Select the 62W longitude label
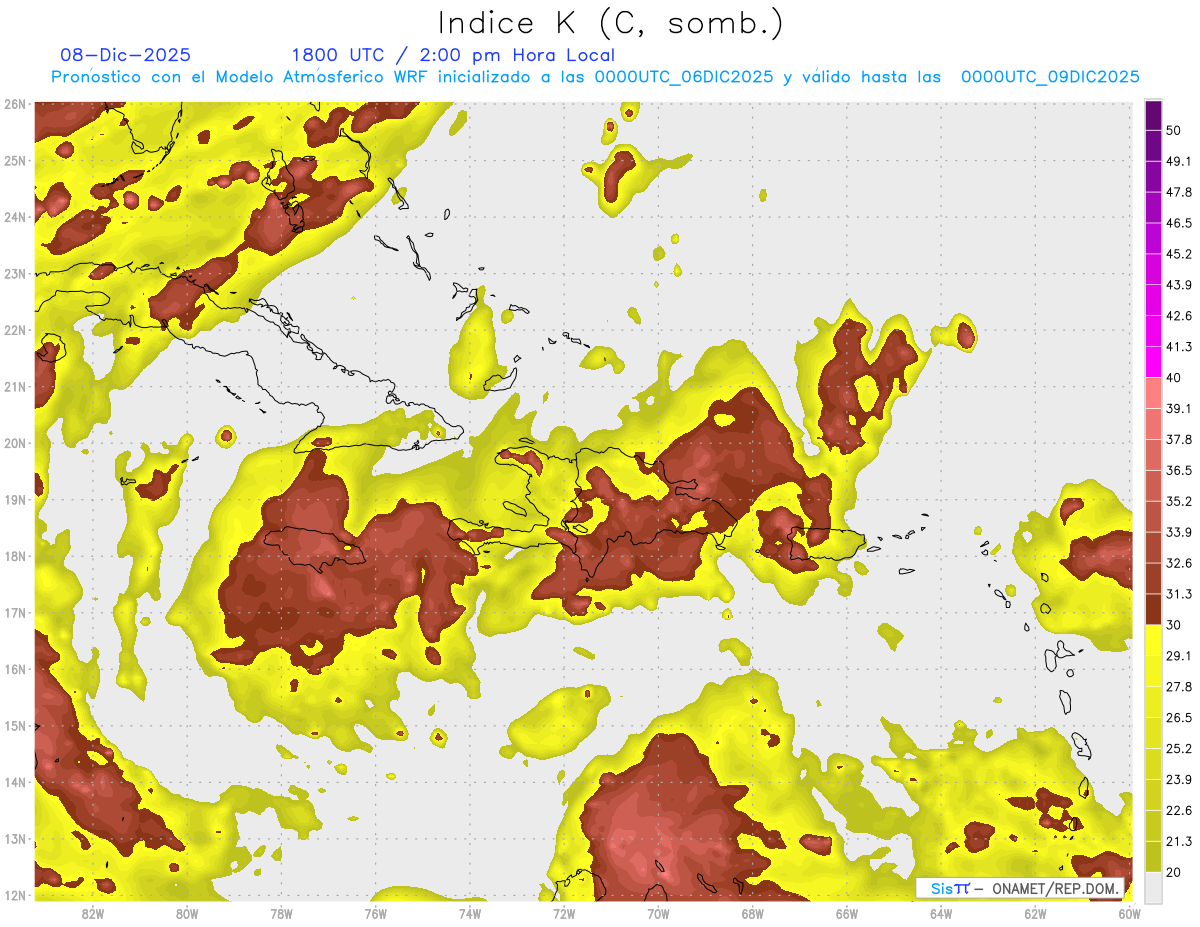The height and width of the screenshot is (927, 1200). coord(1035,913)
